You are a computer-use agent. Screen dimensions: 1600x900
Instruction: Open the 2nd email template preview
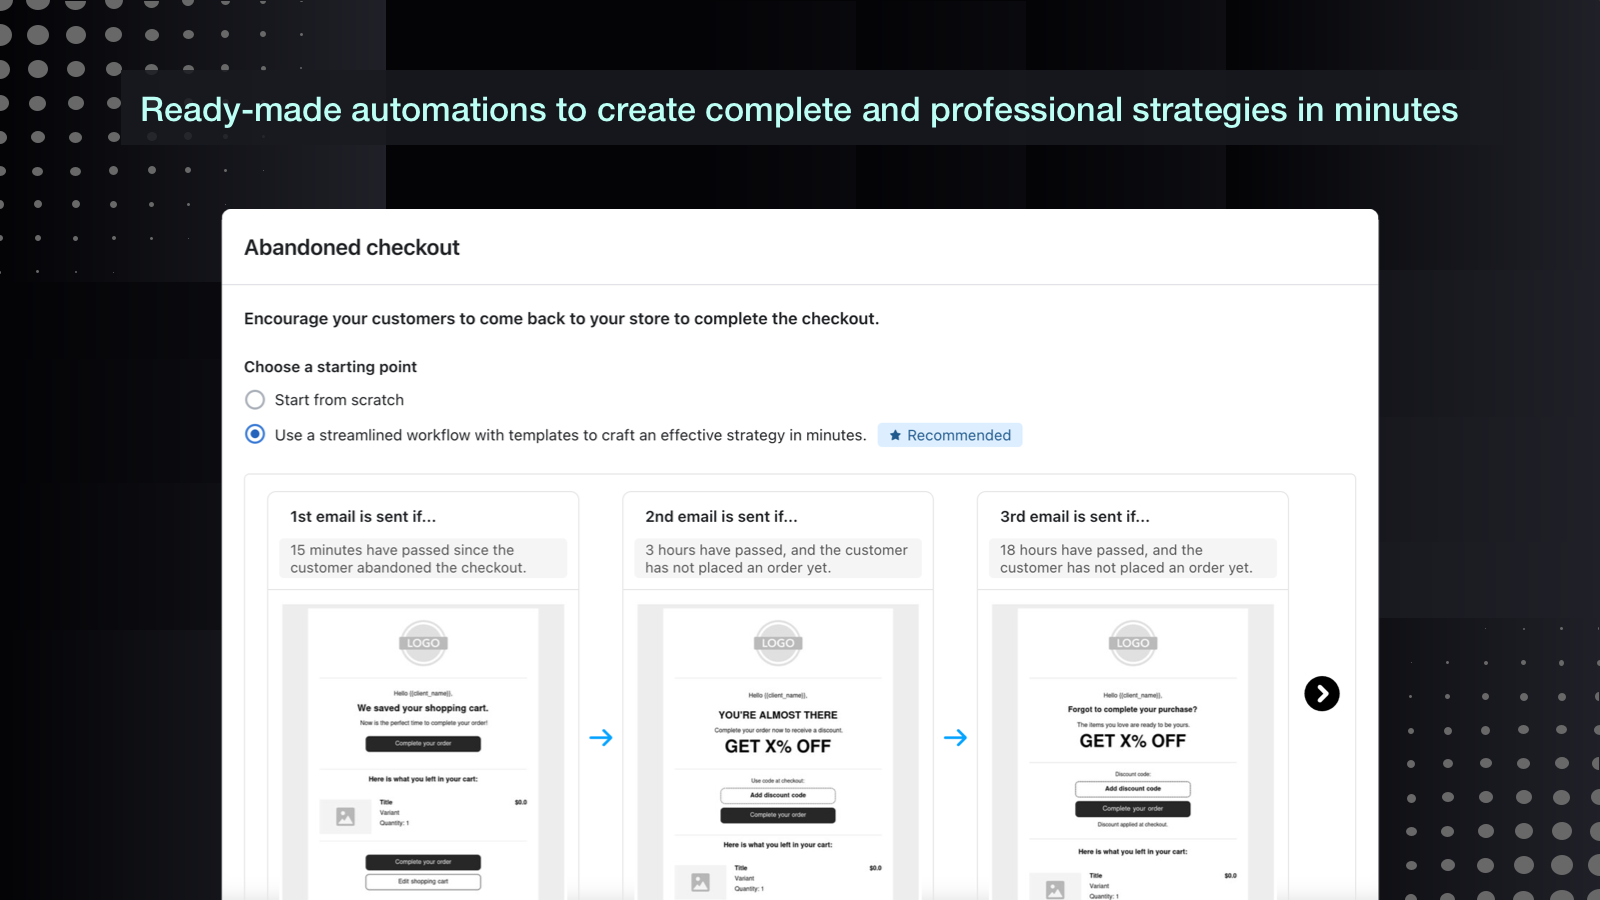(778, 752)
